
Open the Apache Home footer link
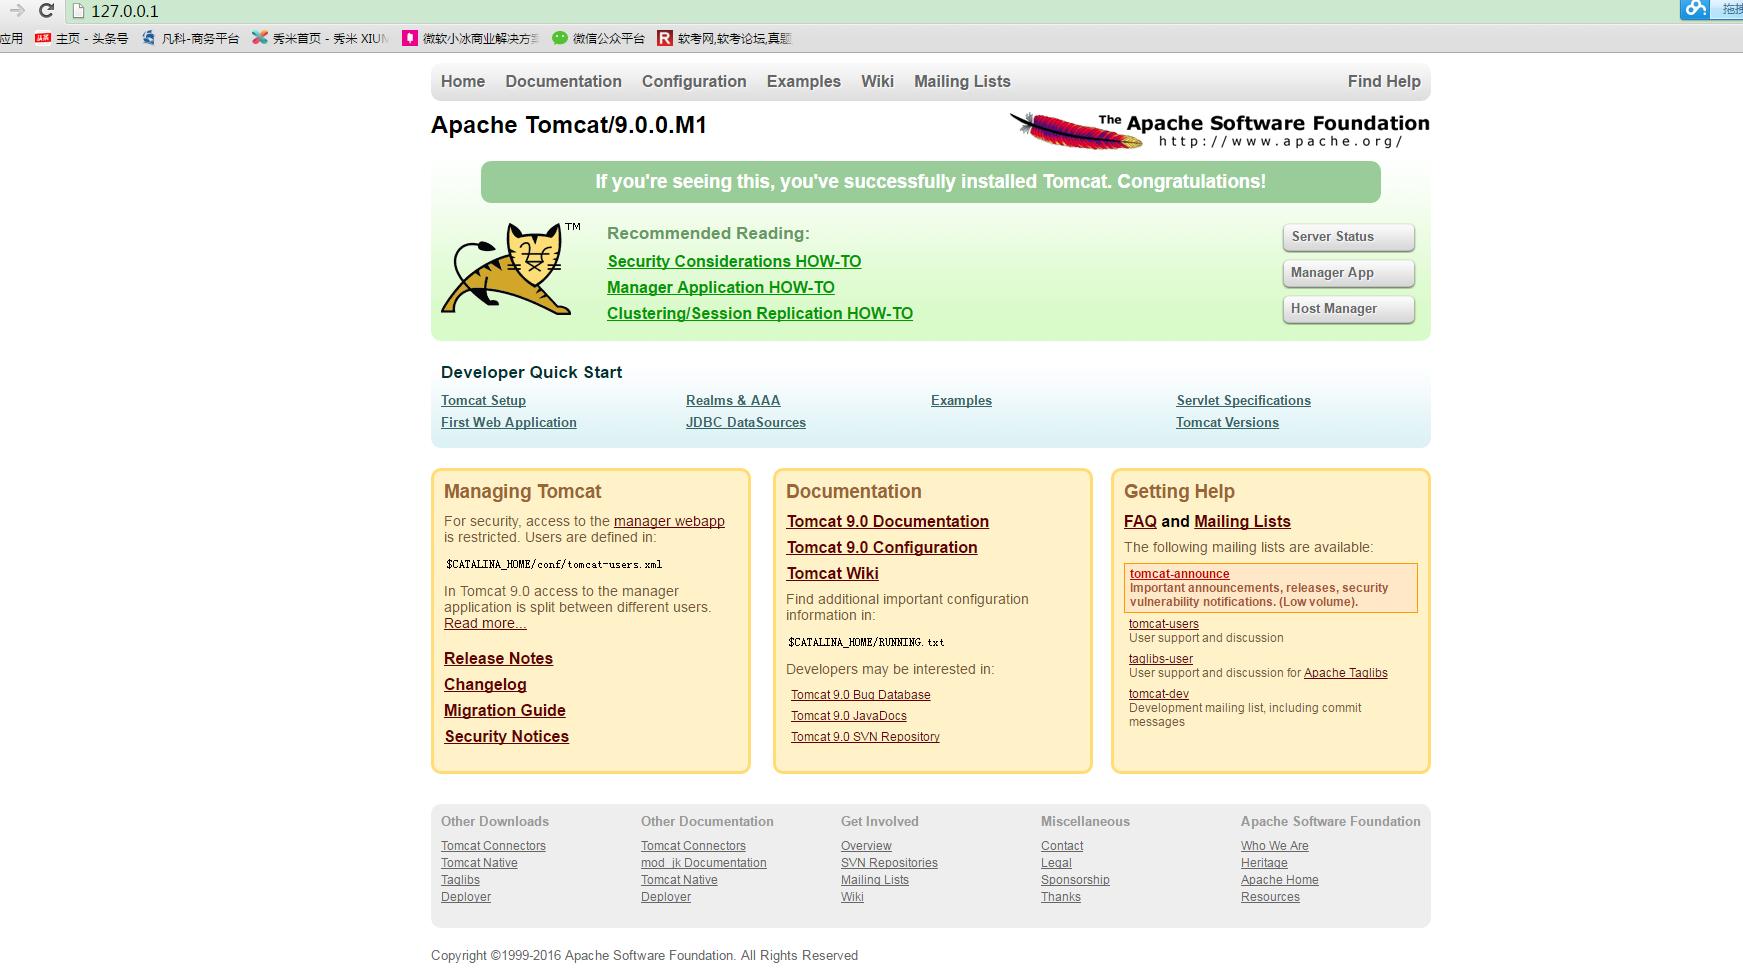coord(1280,880)
